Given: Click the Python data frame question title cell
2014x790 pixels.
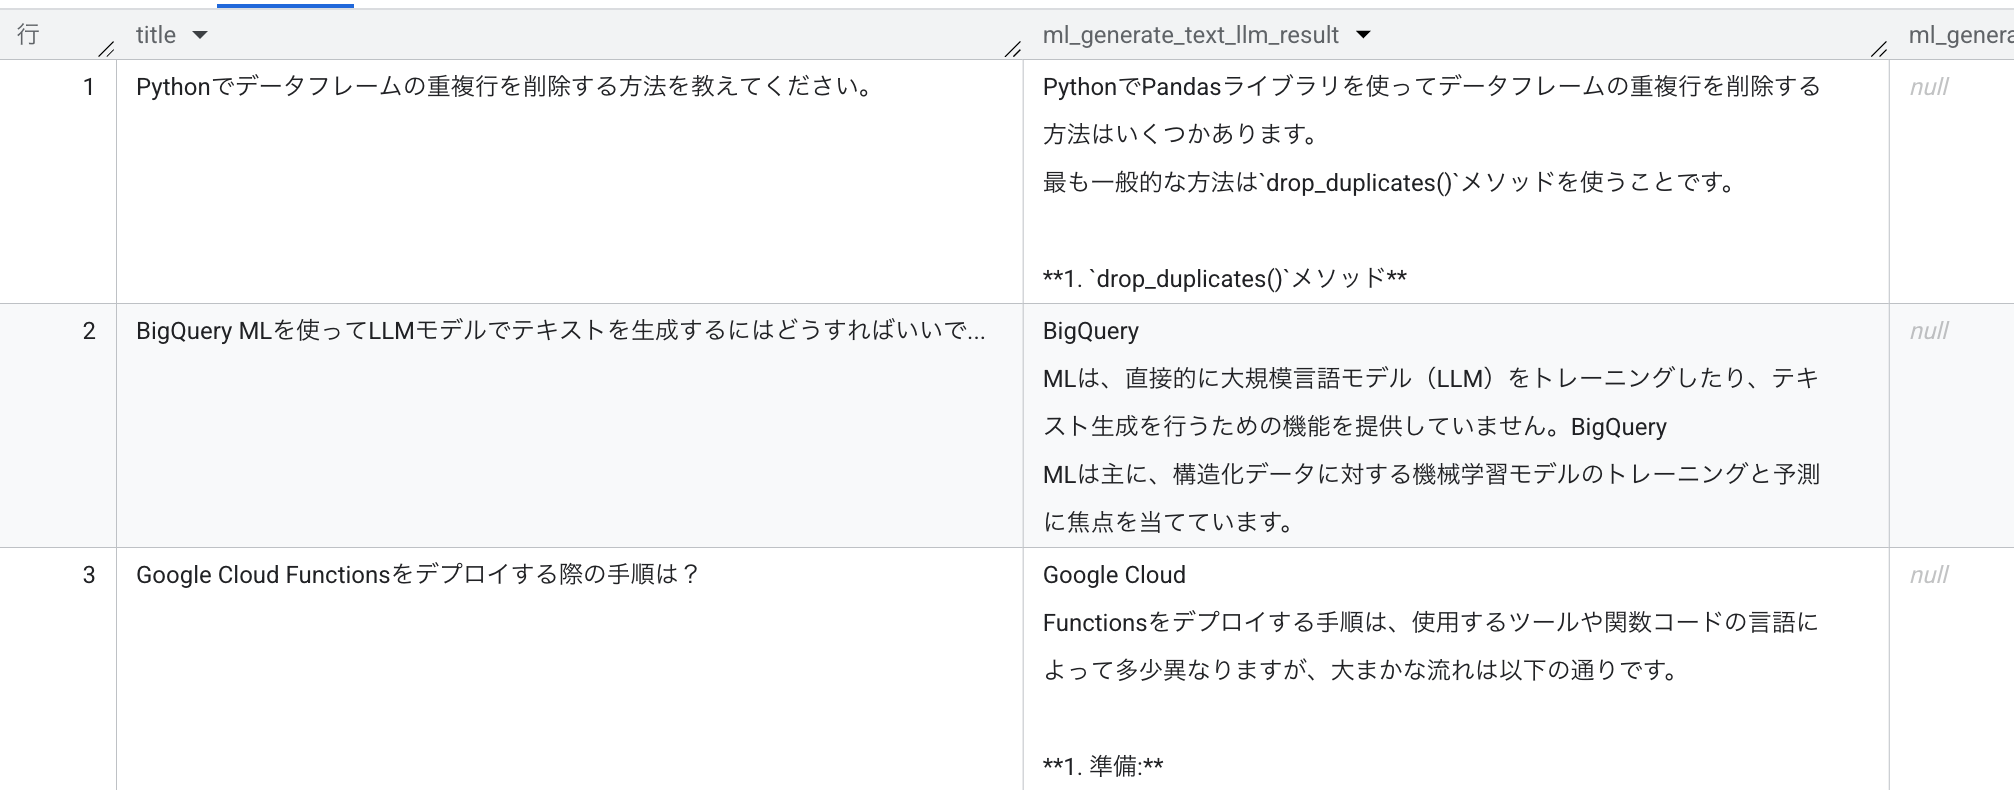Looking at the screenshot, I should 506,87.
